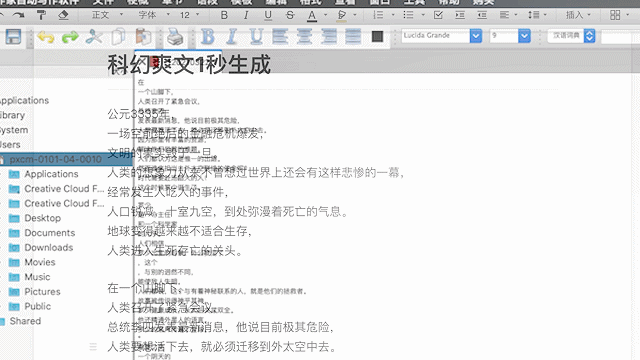
Task: Open the 工具 menu
Action: (414, 2)
